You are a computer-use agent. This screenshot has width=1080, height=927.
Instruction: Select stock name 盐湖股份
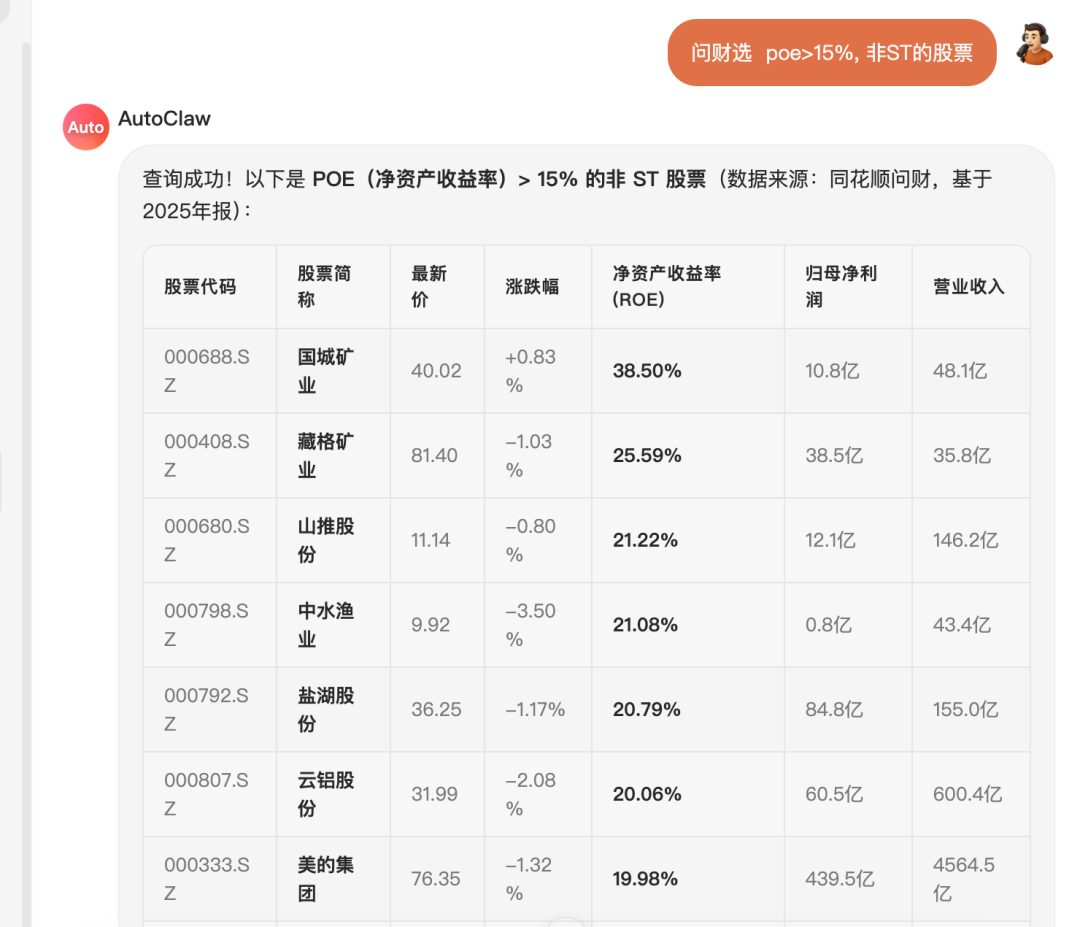(326, 710)
